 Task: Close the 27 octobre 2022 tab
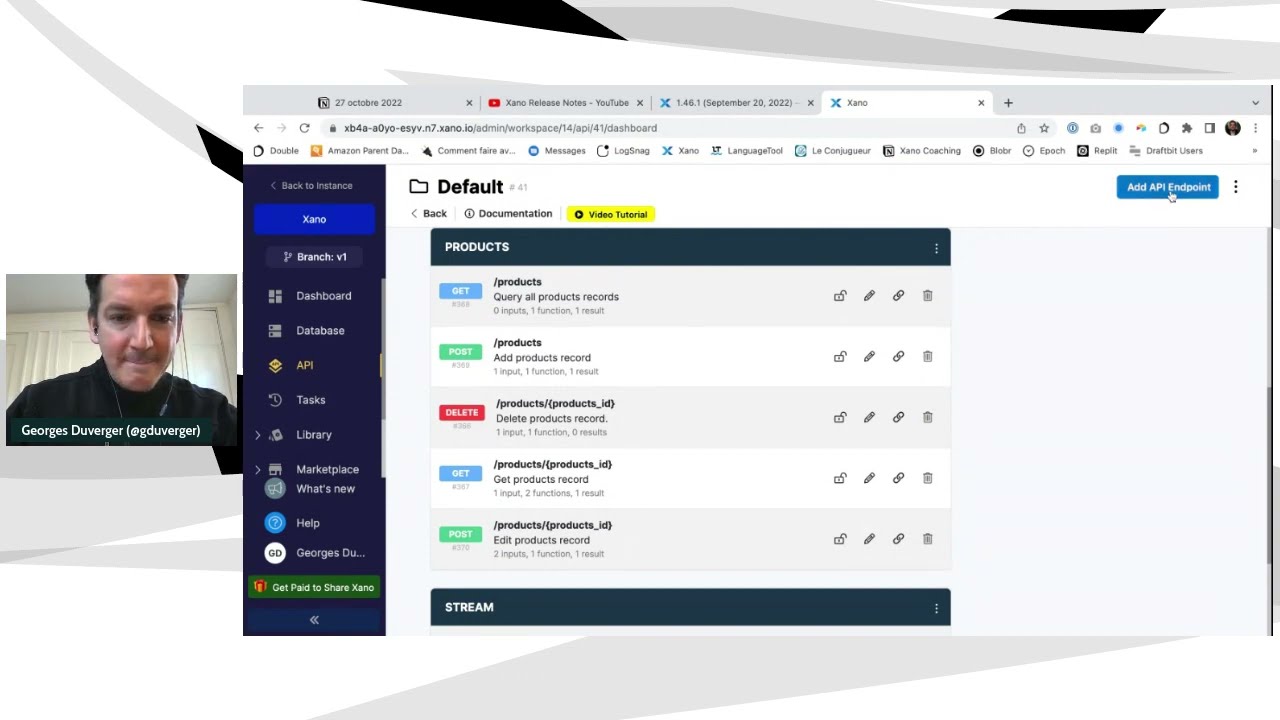point(469,103)
